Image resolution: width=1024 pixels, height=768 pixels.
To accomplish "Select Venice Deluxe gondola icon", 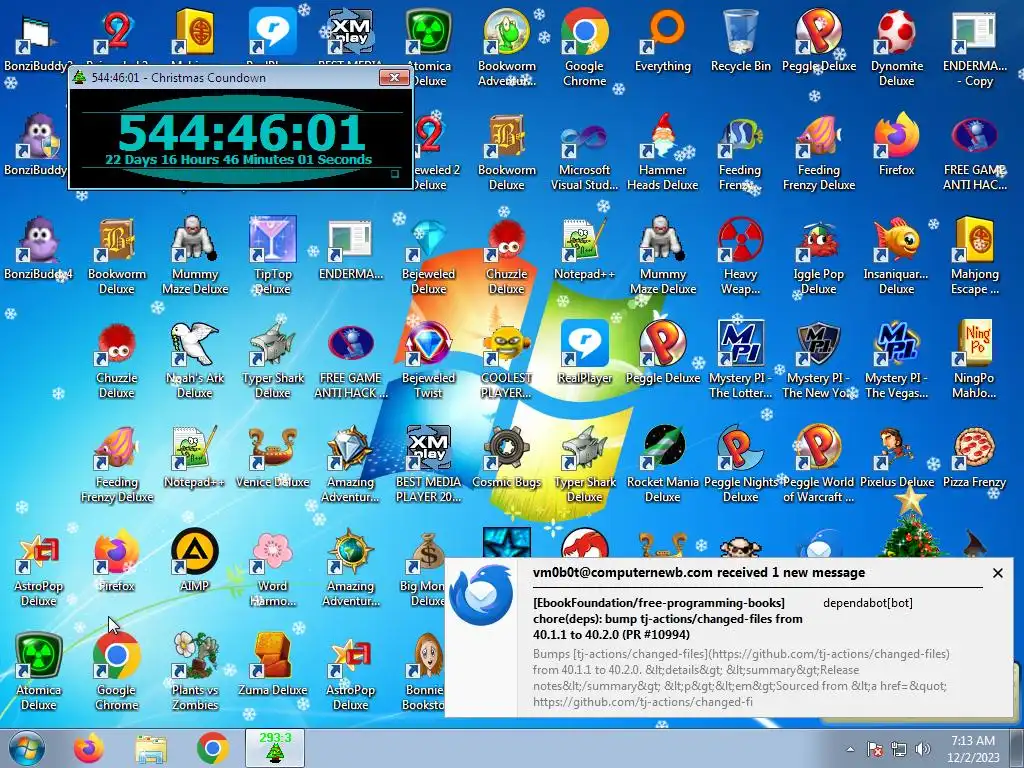I will pyautogui.click(x=273, y=456).
